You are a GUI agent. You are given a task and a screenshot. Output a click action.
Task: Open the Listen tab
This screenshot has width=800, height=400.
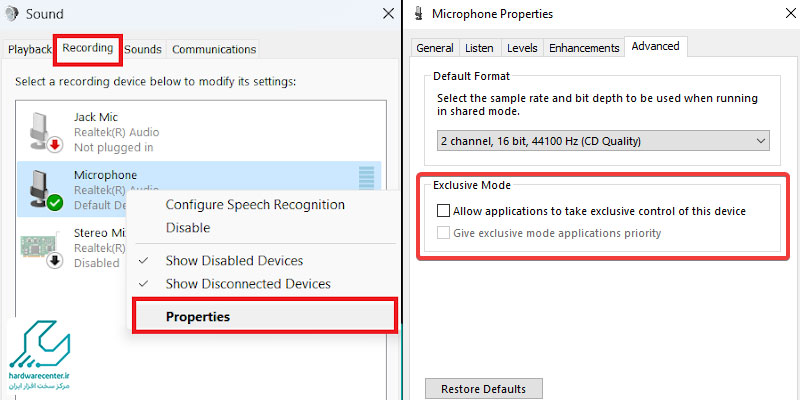coord(479,48)
